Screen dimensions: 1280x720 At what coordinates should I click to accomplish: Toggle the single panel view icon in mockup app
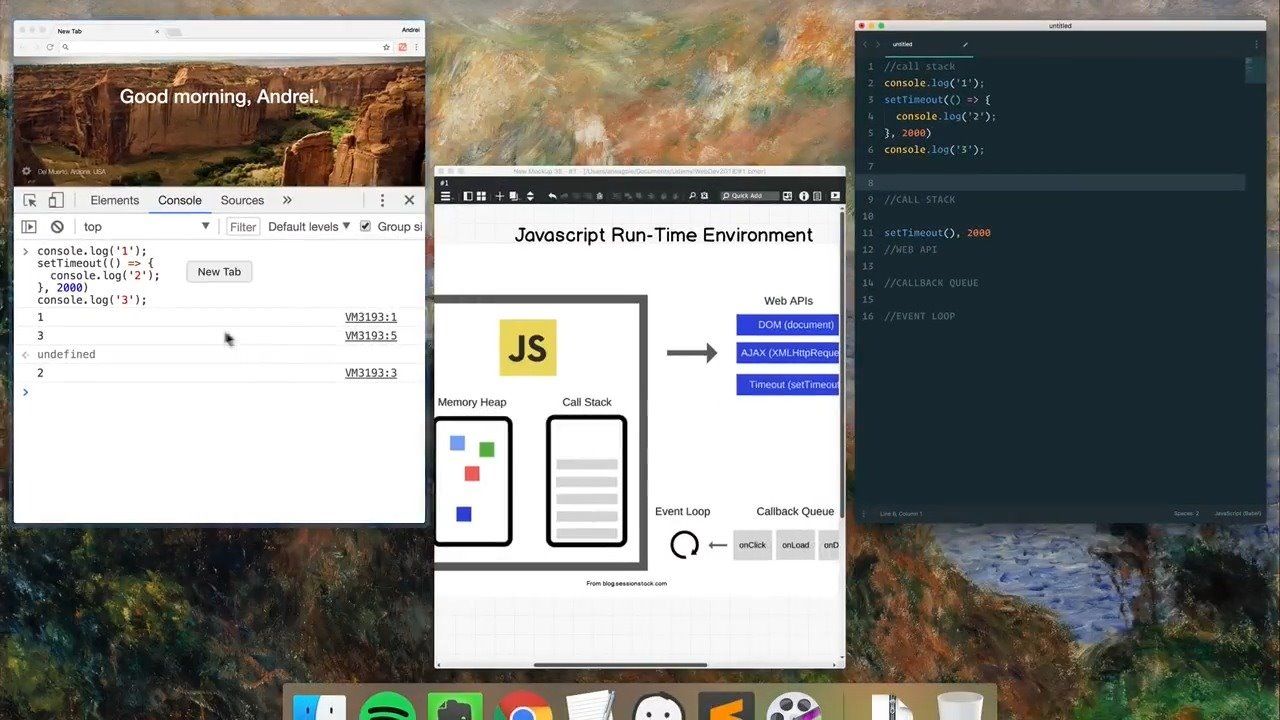(x=468, y=196)
